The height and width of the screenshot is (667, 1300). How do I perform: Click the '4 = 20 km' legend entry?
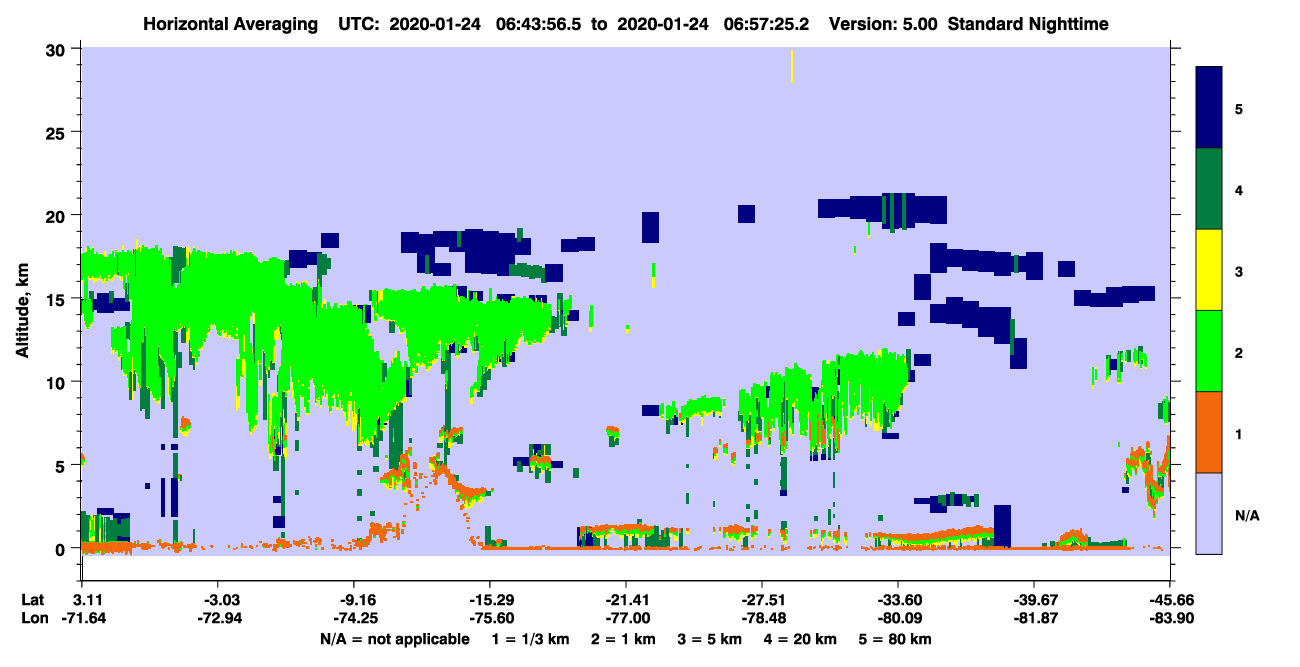800,639
